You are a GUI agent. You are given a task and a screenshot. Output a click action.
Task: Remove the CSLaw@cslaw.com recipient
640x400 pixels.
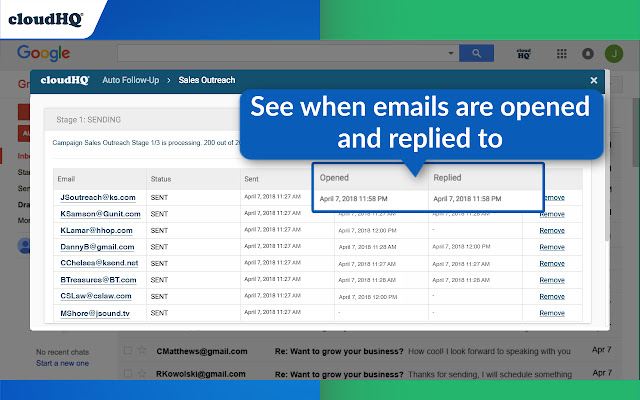point(552,296)
